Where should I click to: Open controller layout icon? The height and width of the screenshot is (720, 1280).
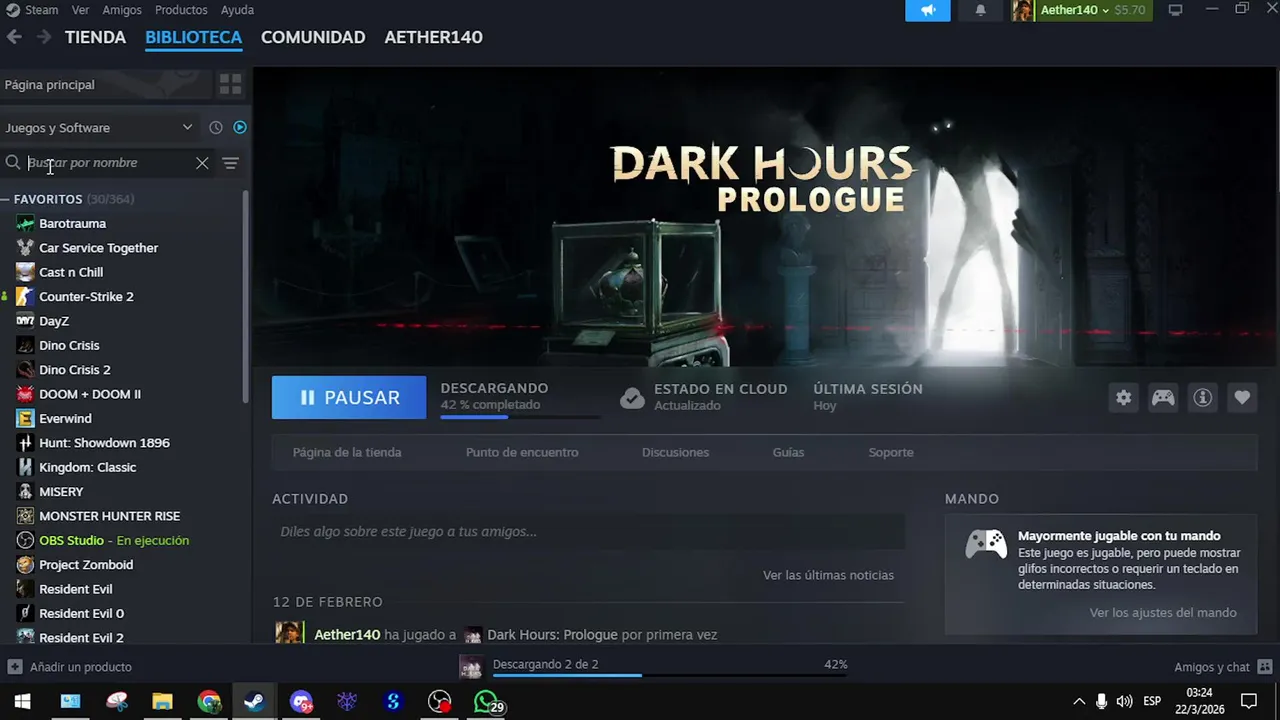tap(1163, 398)
